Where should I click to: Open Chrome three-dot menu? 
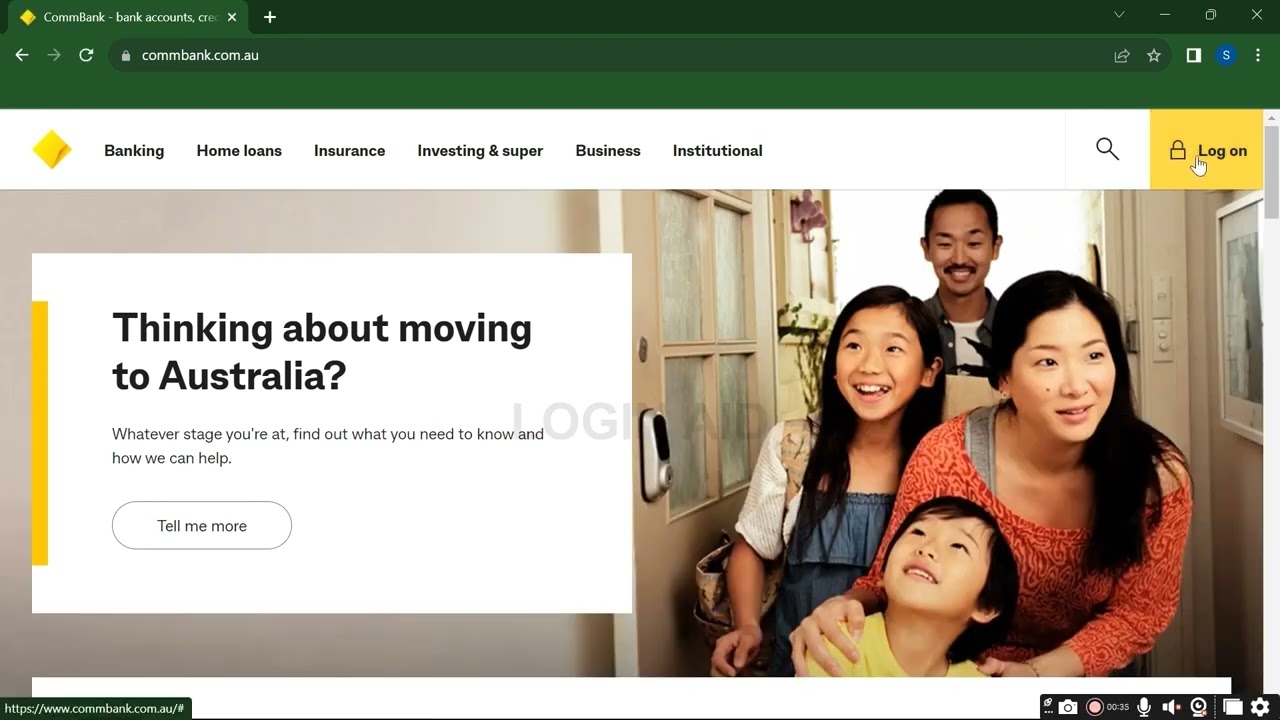coord(1258,56)
